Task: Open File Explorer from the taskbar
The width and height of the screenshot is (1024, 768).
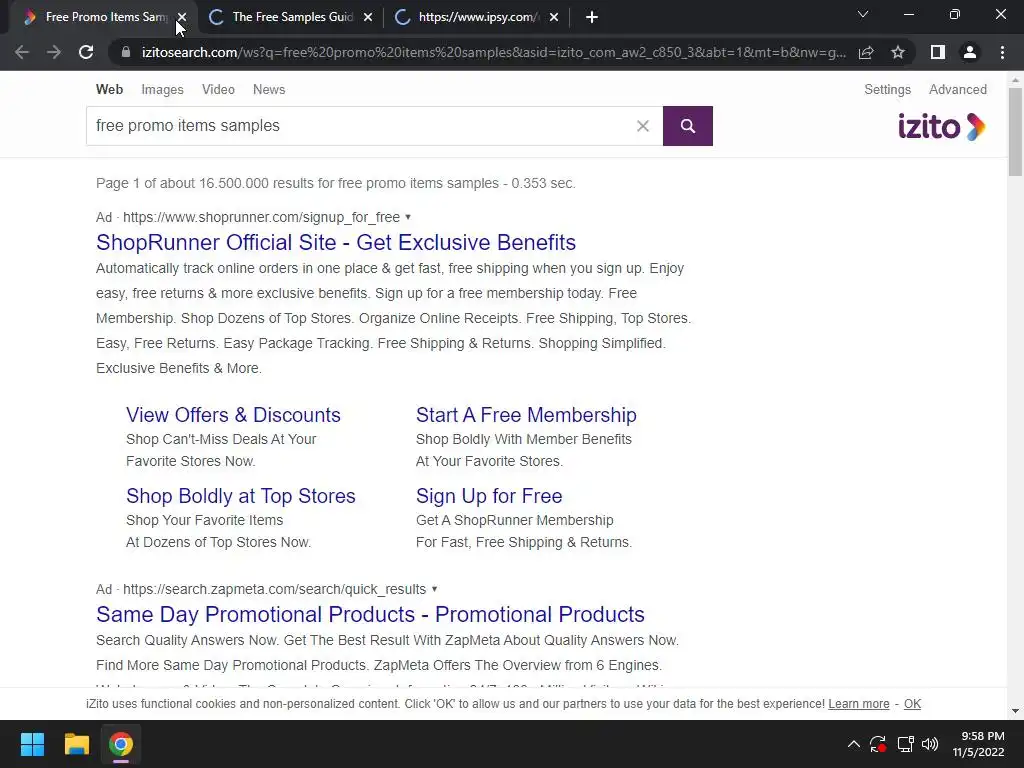Action: pyautogui.click(x=76, y=744)
